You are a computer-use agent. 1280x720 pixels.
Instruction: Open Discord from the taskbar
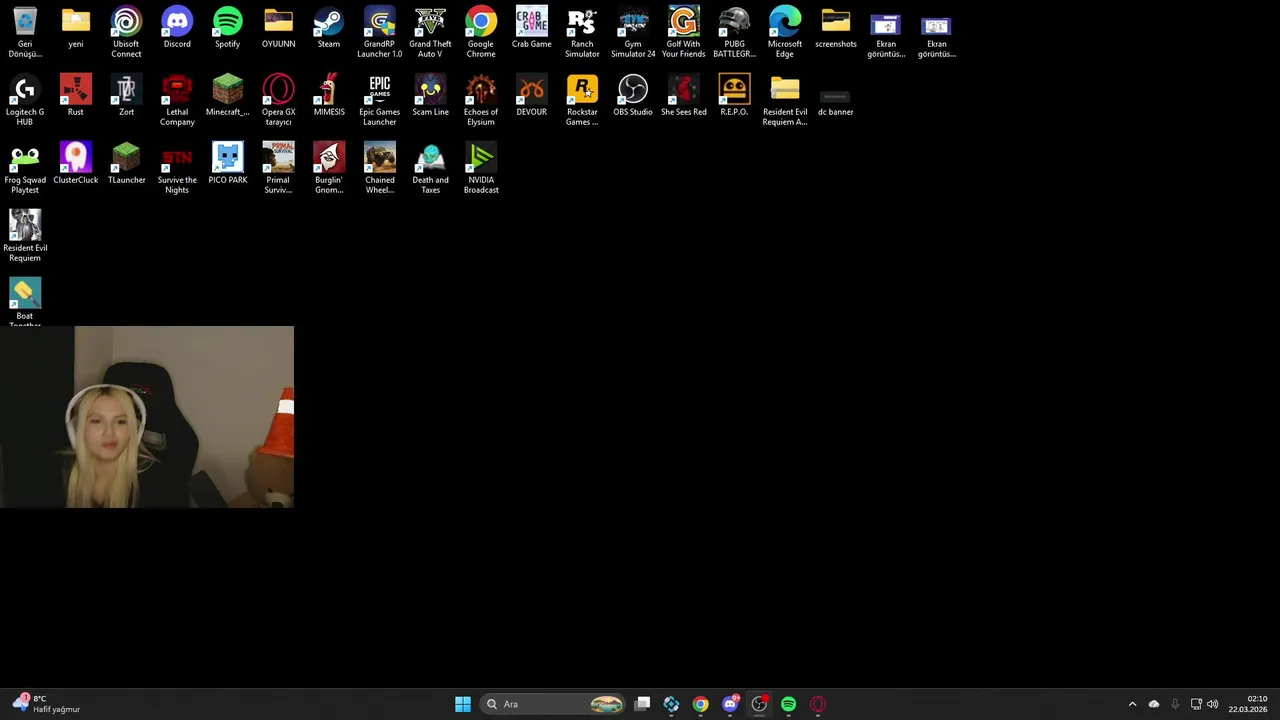[730, 704]
